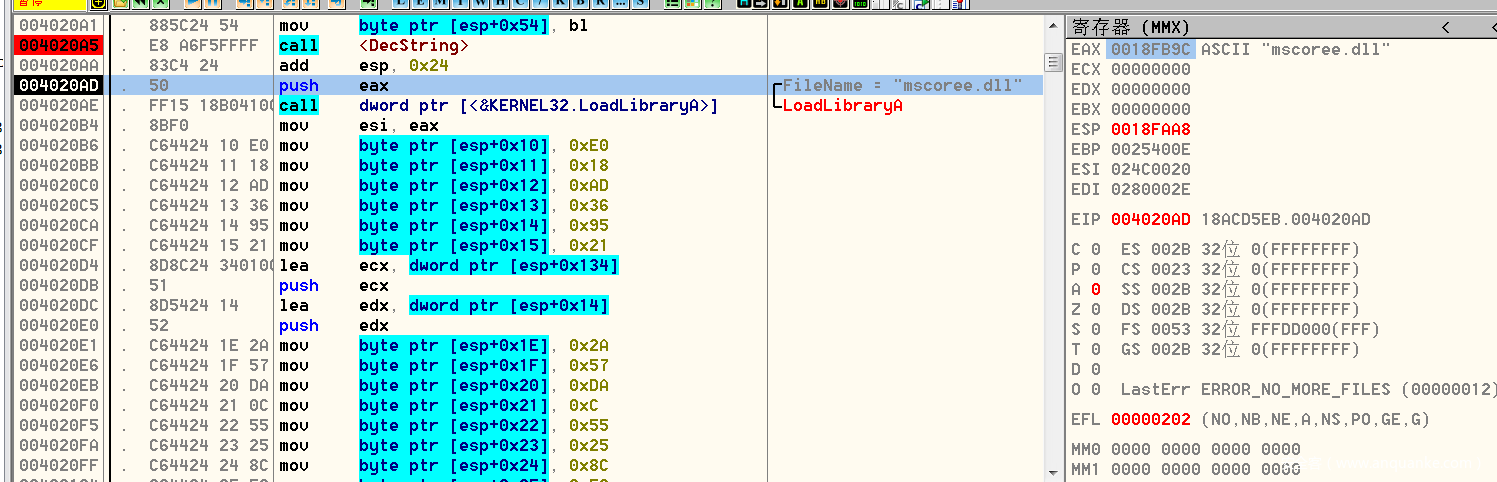Viewport: 1497px width, 482px height.
Task: Select EFL flags value 00000202
Action: (1150, 419)
